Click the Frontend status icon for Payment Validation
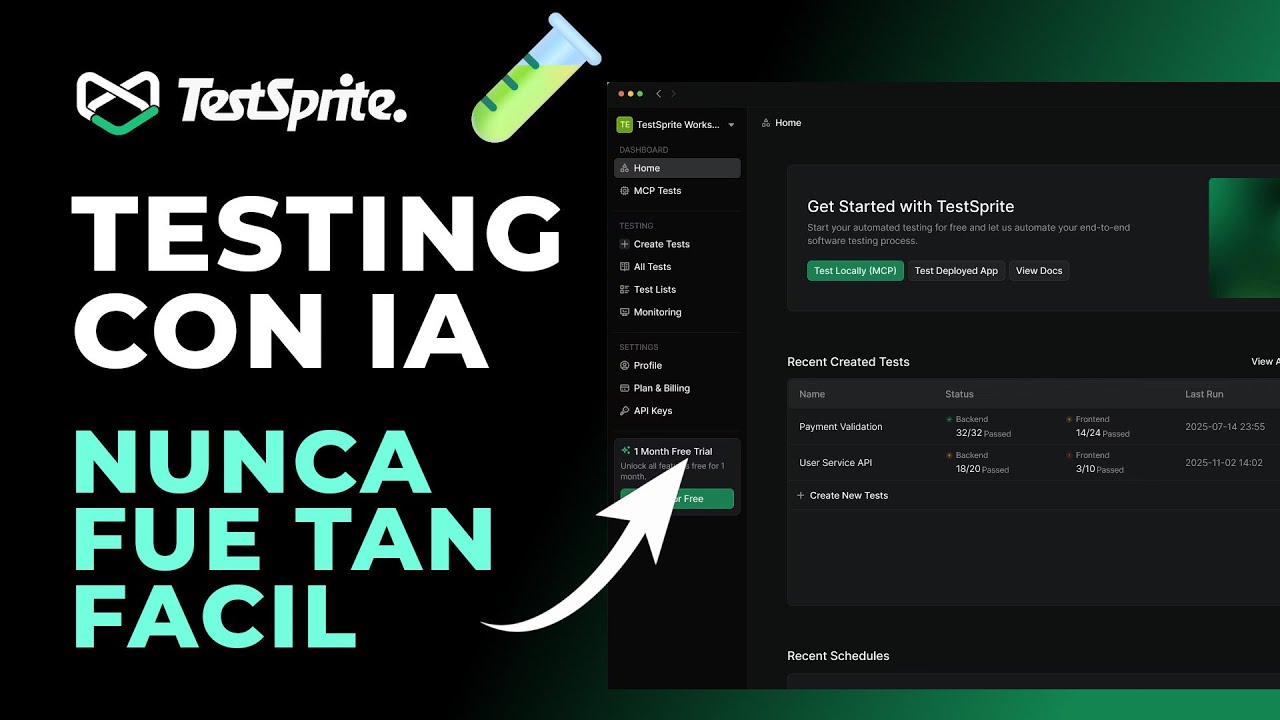 (1069, 420)
